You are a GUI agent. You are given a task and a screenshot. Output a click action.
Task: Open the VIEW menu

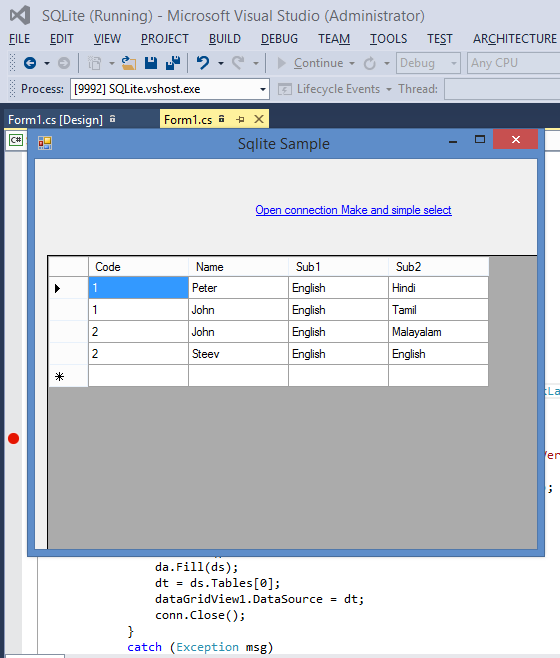coord(107,39)
